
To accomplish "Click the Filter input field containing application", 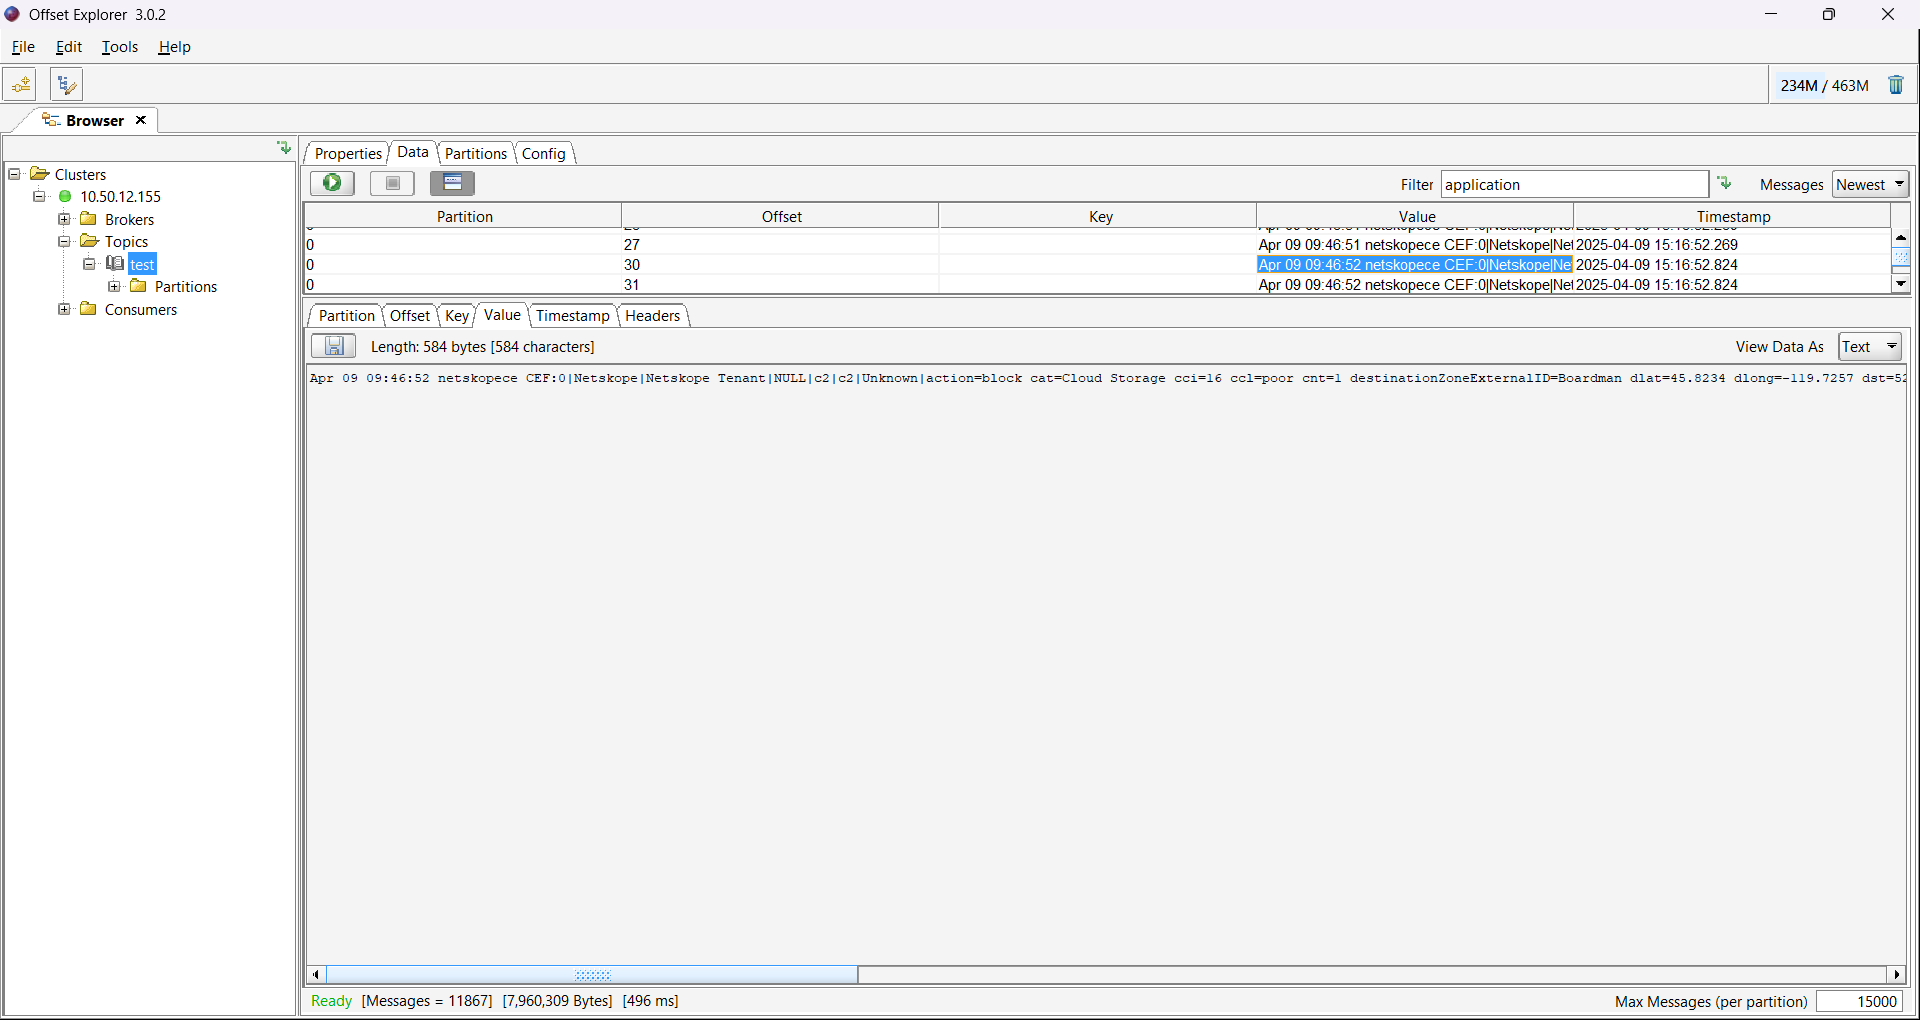I will (1574, 184).
